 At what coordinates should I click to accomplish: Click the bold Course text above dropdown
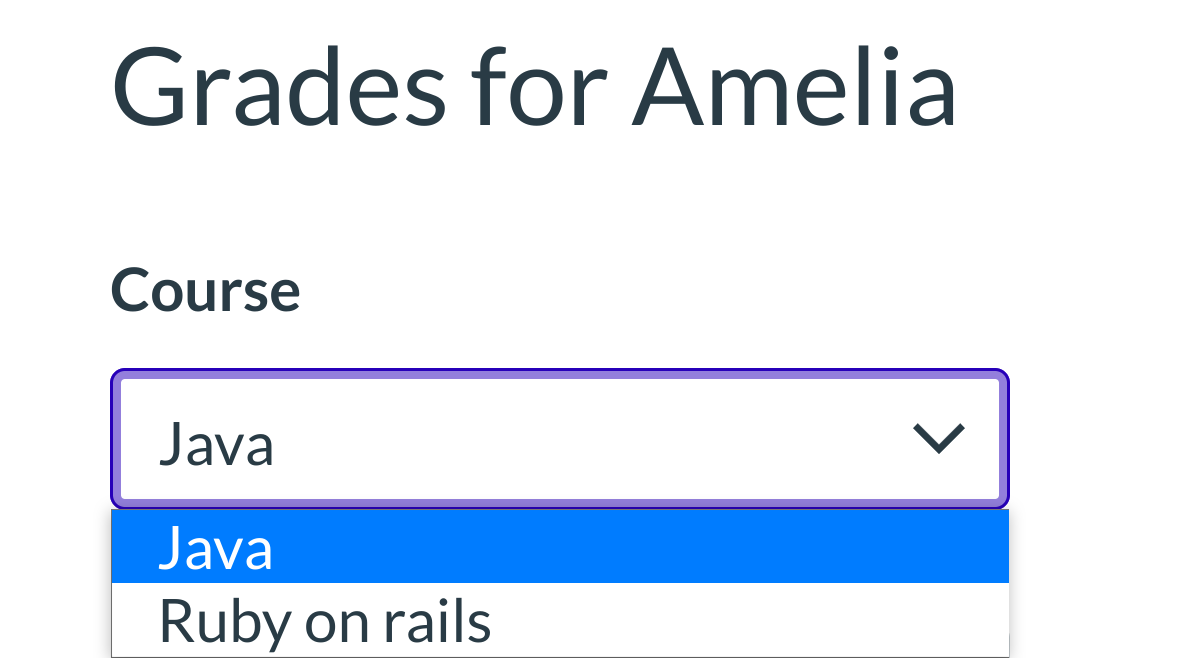coord(205,291)
